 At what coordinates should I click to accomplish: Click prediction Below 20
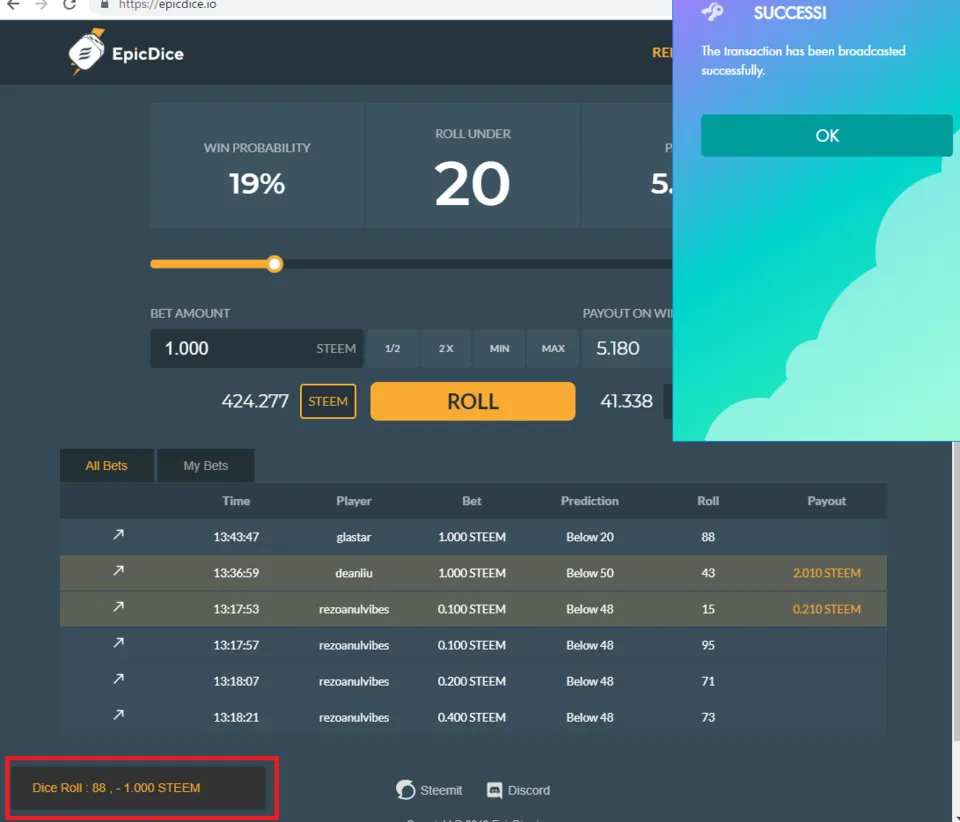coord(590,537)
